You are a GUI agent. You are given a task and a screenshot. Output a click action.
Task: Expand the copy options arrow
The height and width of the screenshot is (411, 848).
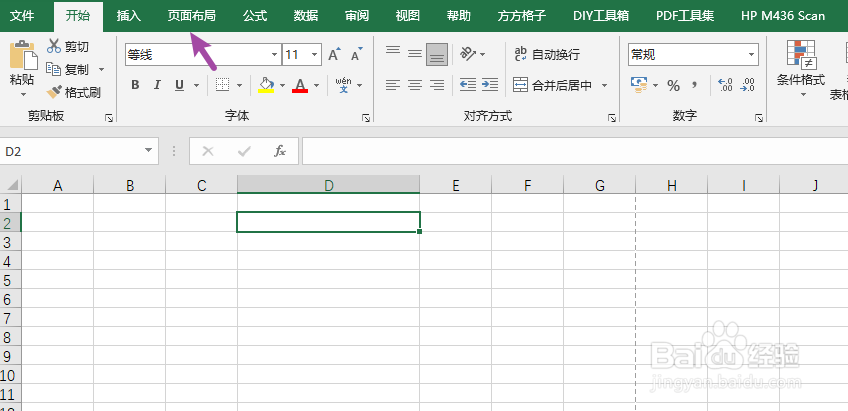click(x=101, y=70)
